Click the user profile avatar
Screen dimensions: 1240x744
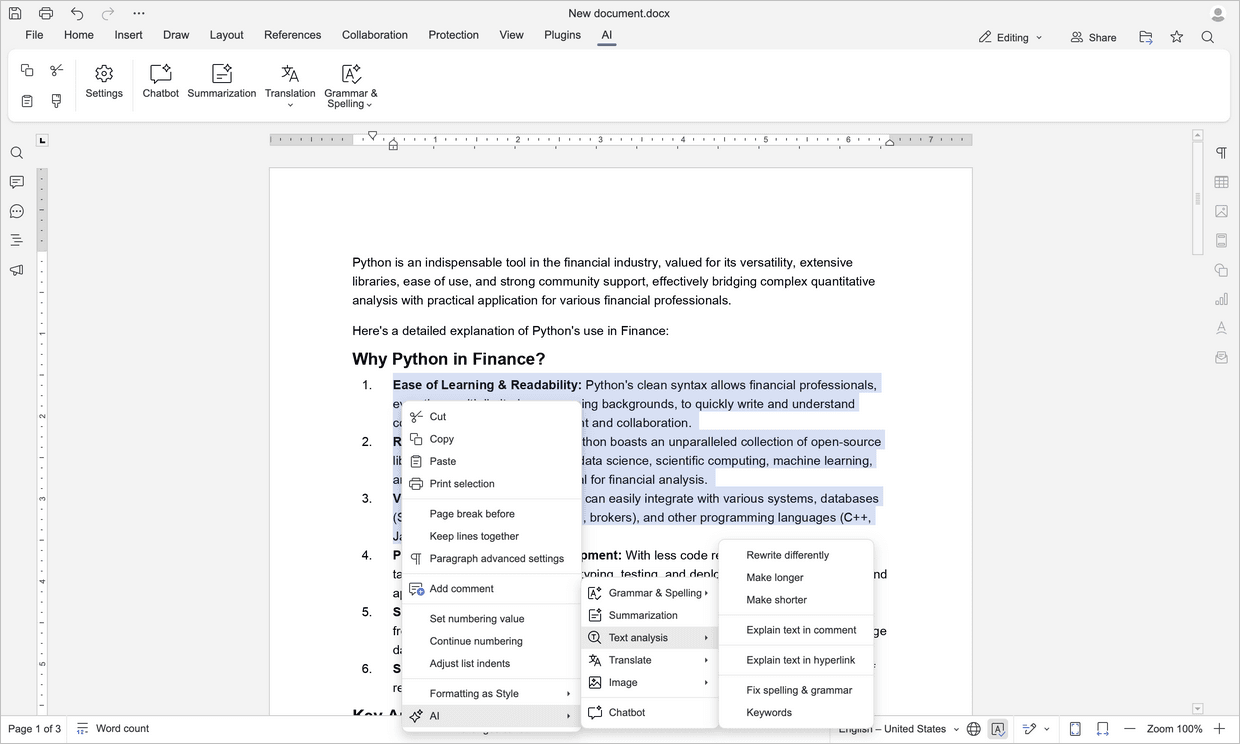pos(1217,13)
